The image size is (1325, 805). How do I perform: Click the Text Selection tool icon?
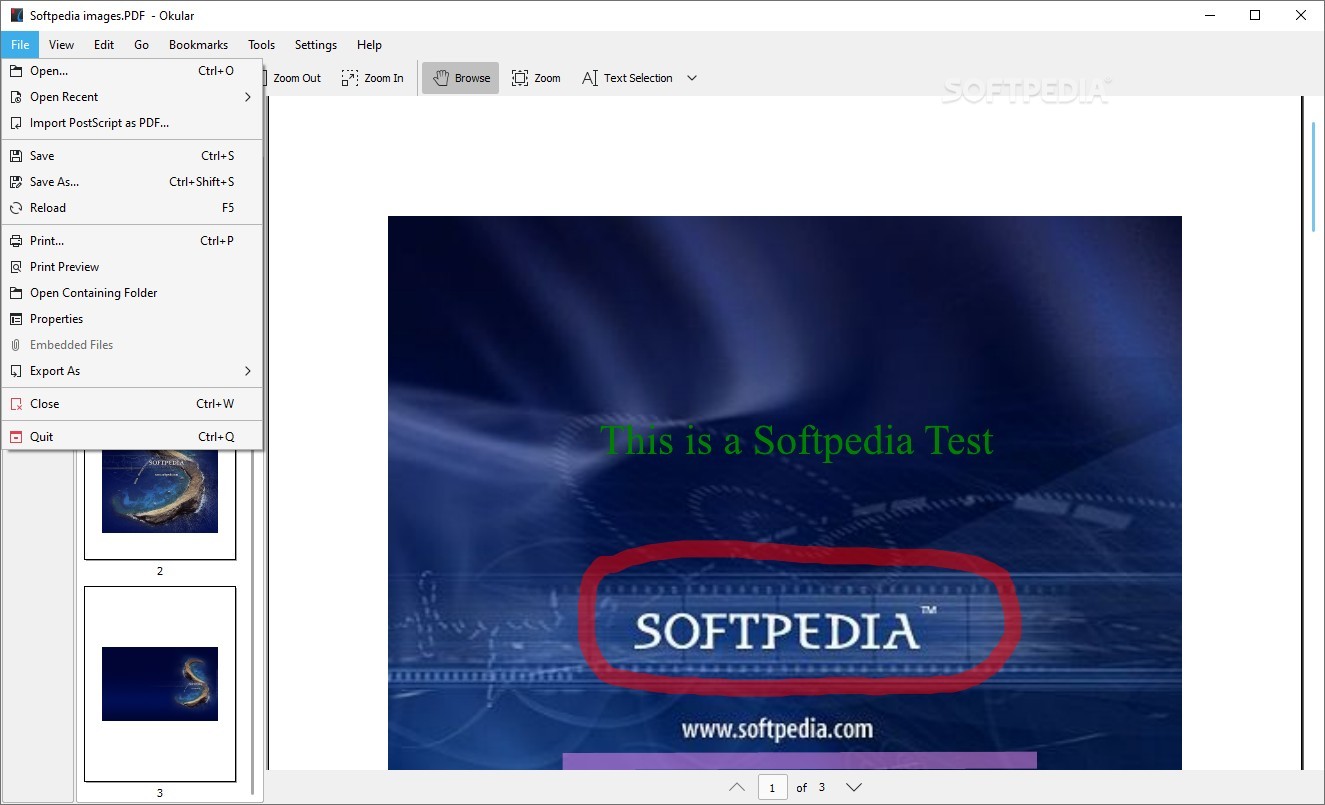click(x=590, y=78)
